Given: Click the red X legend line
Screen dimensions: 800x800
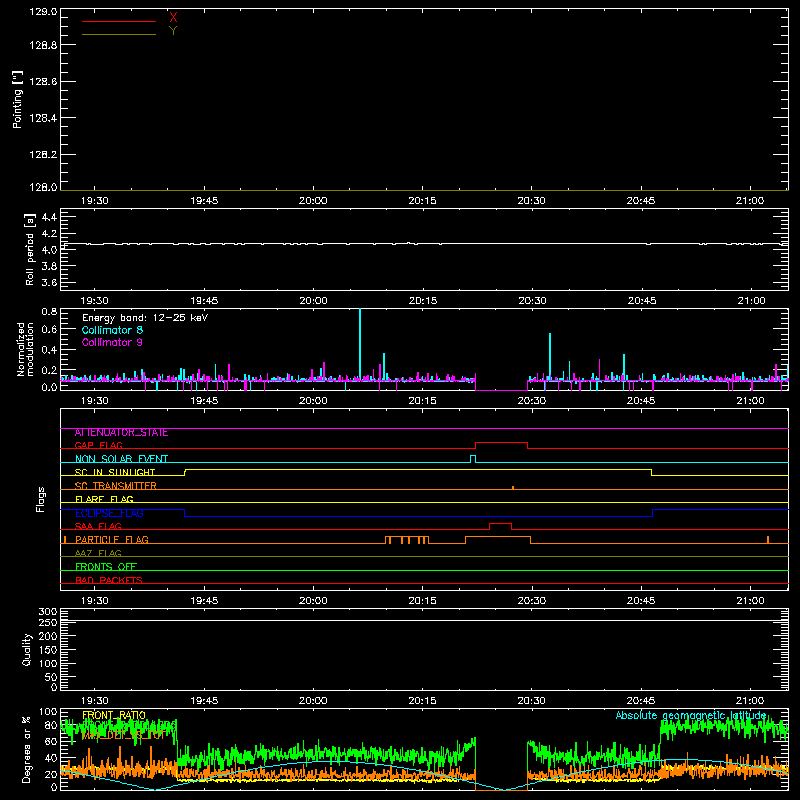Looking at the screenshot, I should pos(119,21).
